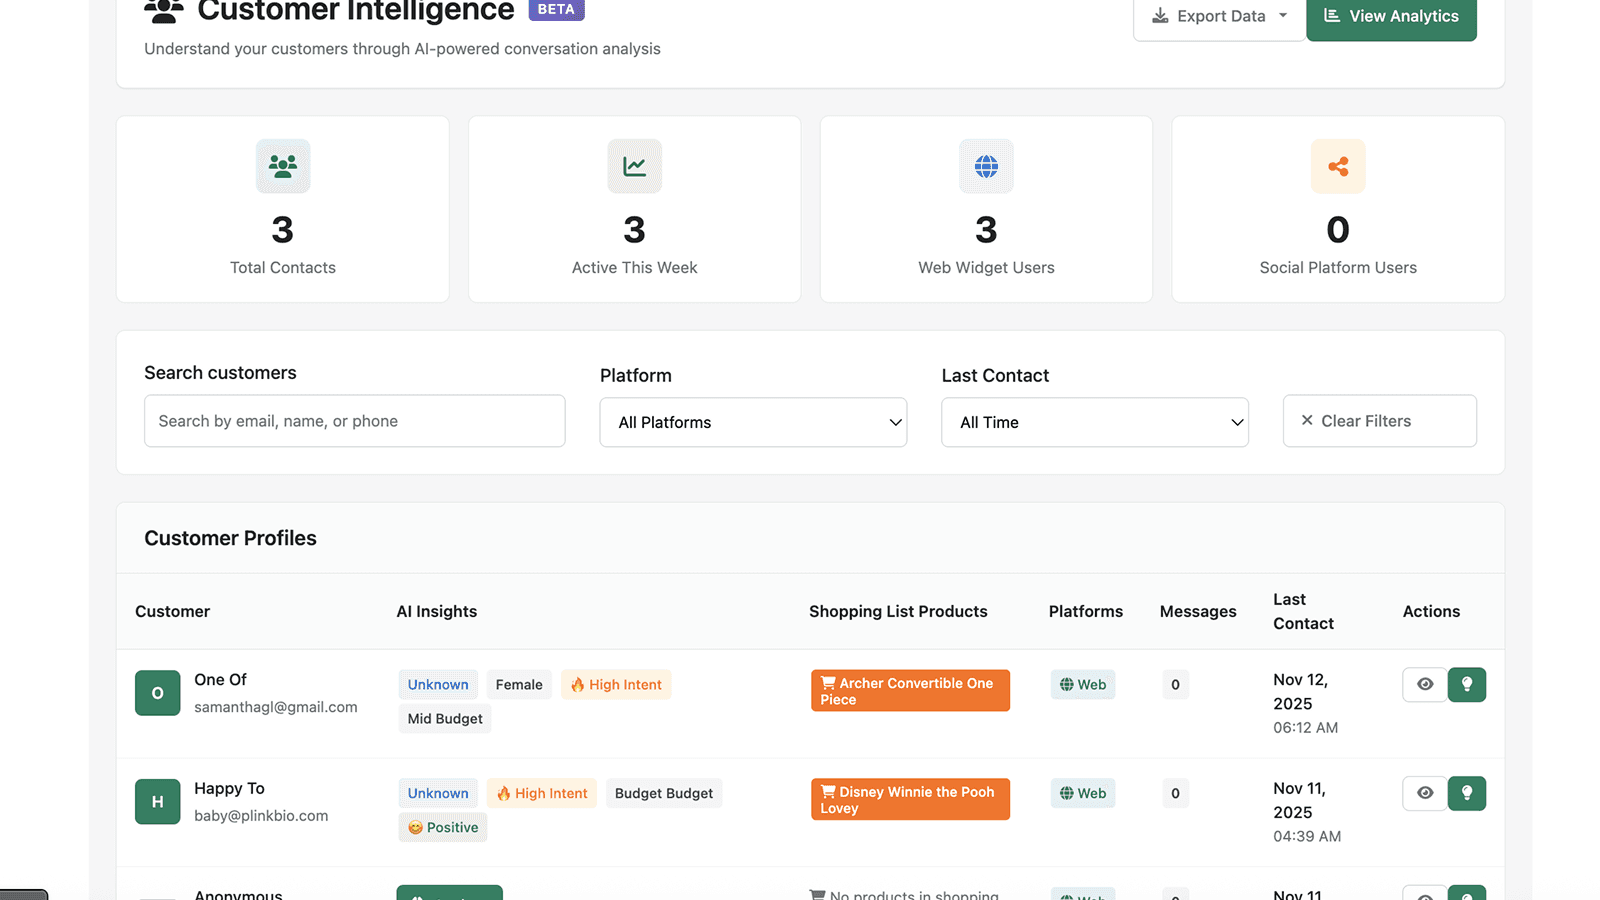View profile details with eye icon for One Of
1600x900 pixels.
tap(1424, 684)
